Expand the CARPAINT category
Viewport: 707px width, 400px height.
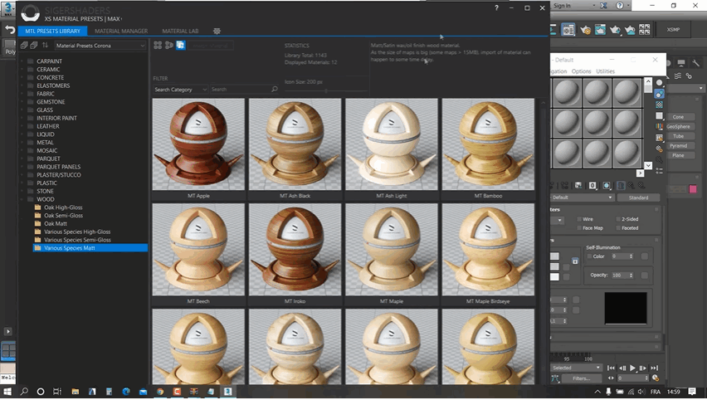[22, 61]
